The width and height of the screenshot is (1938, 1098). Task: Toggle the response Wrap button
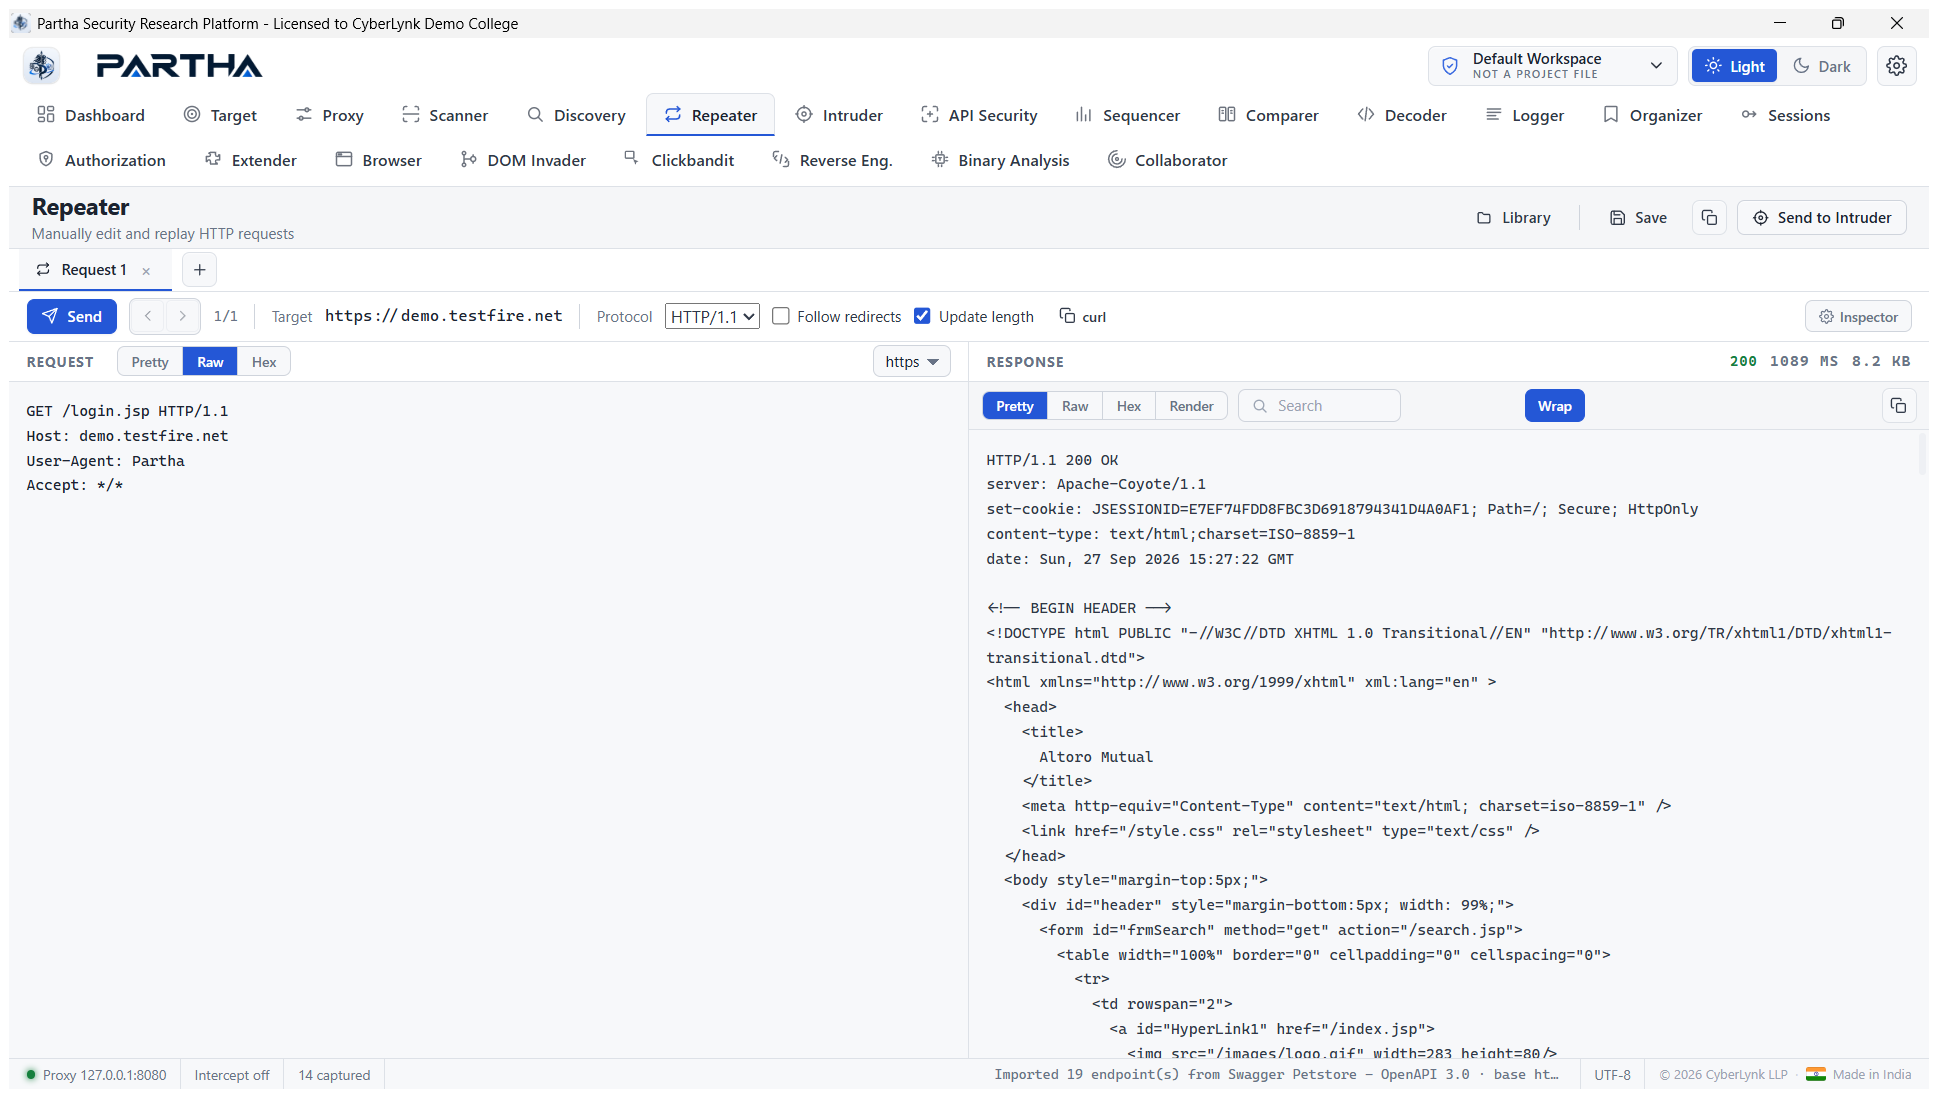1554,406
